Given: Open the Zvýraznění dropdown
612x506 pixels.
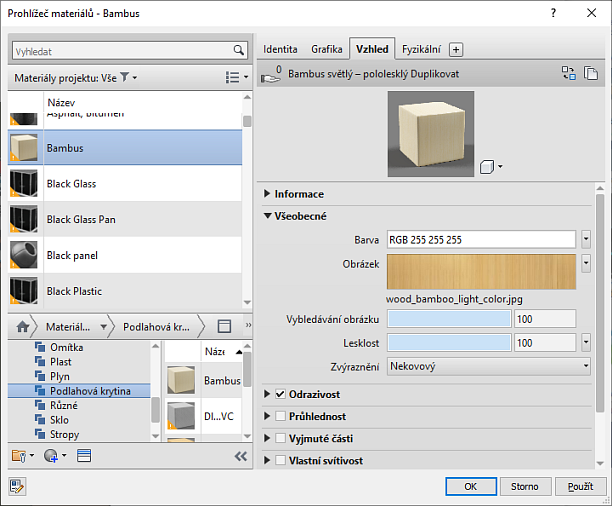Looking at the screenshot, I should point(488,367).
